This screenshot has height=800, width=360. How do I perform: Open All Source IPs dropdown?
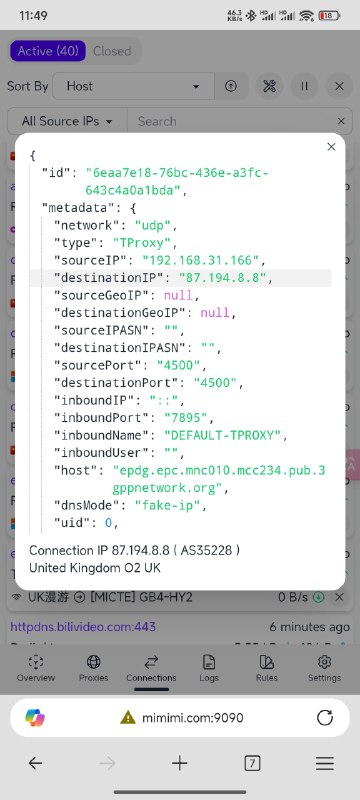click(67, 121)
